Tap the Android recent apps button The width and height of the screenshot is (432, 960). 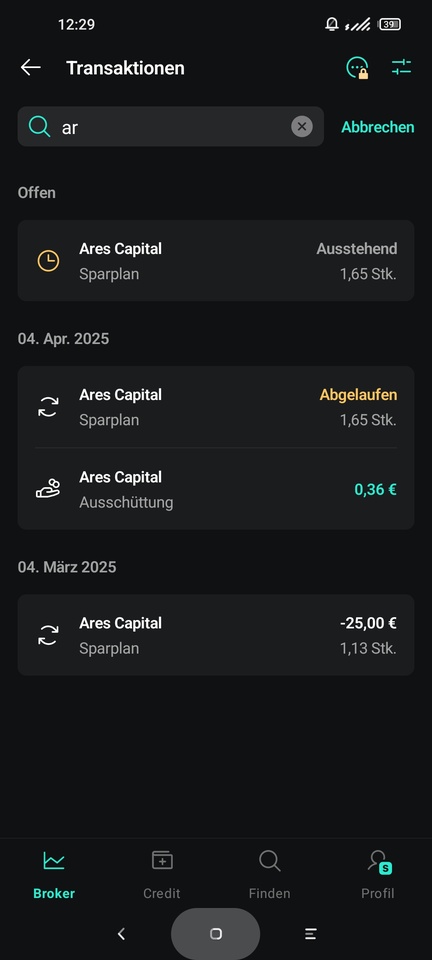click(311, 934)
